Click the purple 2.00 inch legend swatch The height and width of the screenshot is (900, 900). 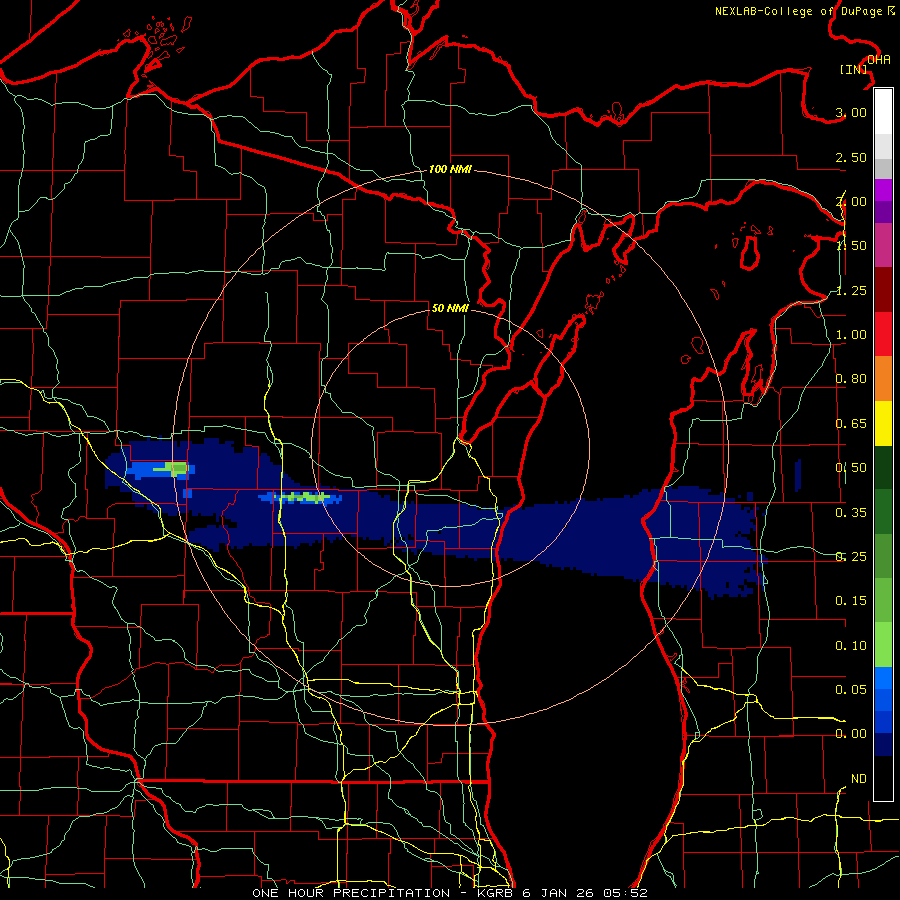click(883, 201)
